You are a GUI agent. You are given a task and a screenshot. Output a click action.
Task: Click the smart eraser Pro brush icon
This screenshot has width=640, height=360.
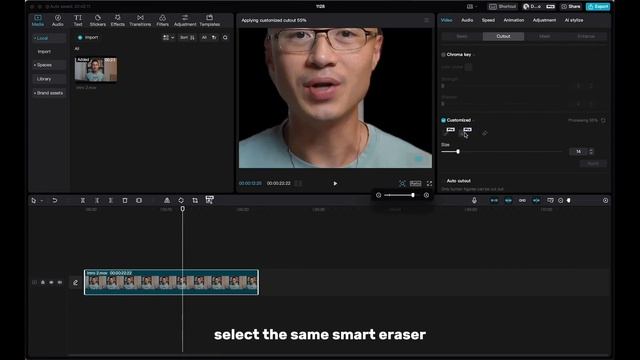[x=466, y=132]
